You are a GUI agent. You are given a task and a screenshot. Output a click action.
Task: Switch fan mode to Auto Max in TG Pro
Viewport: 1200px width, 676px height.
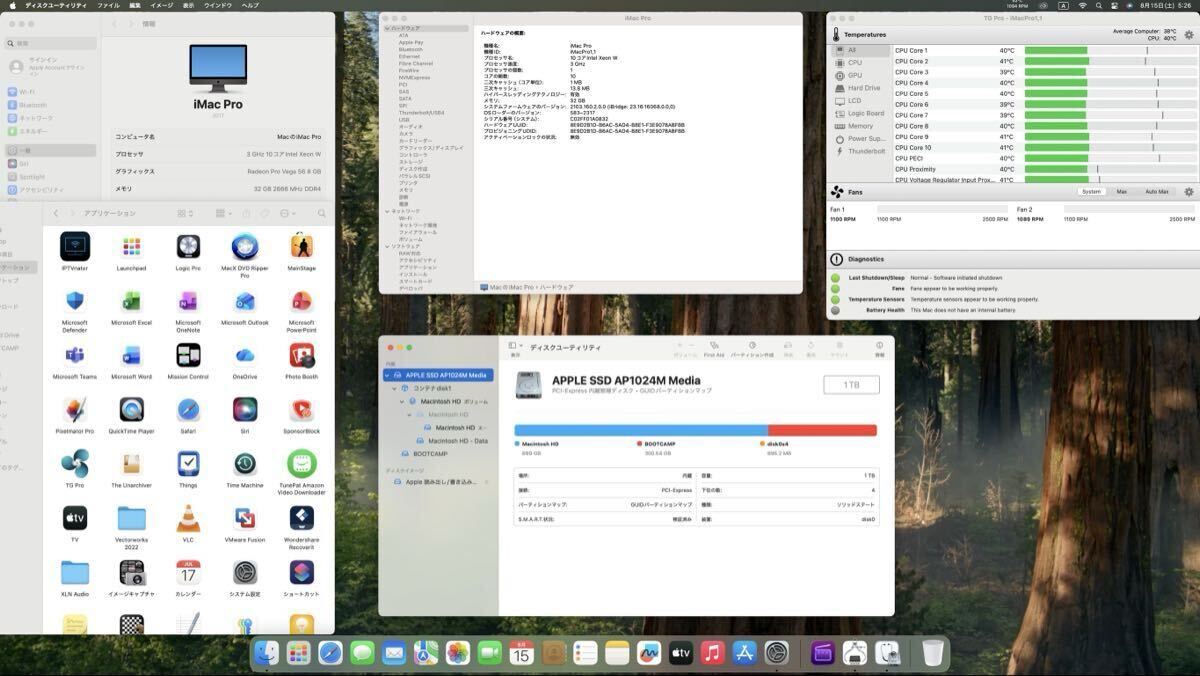pos(1157,192)
